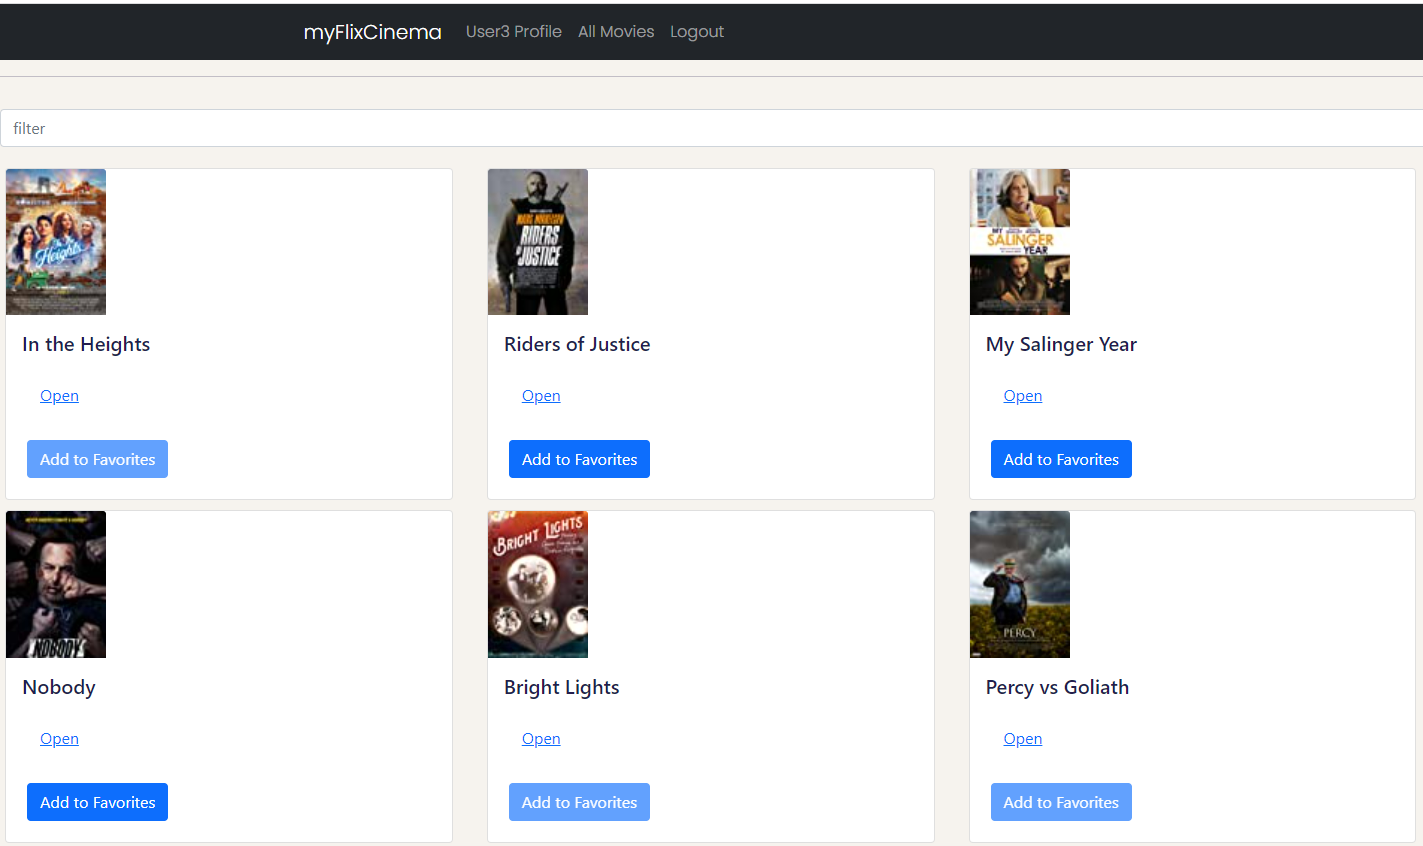Open details for Percy vs Goliath
The width and height of the screenshot is (1423, 846).
coord(1022,738)
